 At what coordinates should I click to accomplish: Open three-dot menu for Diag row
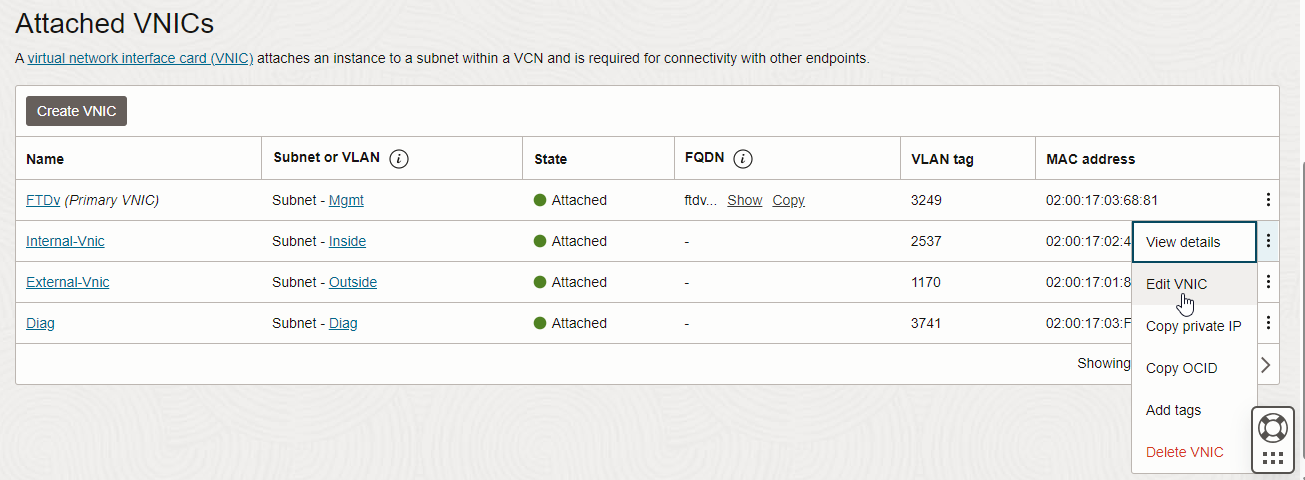1268,323
